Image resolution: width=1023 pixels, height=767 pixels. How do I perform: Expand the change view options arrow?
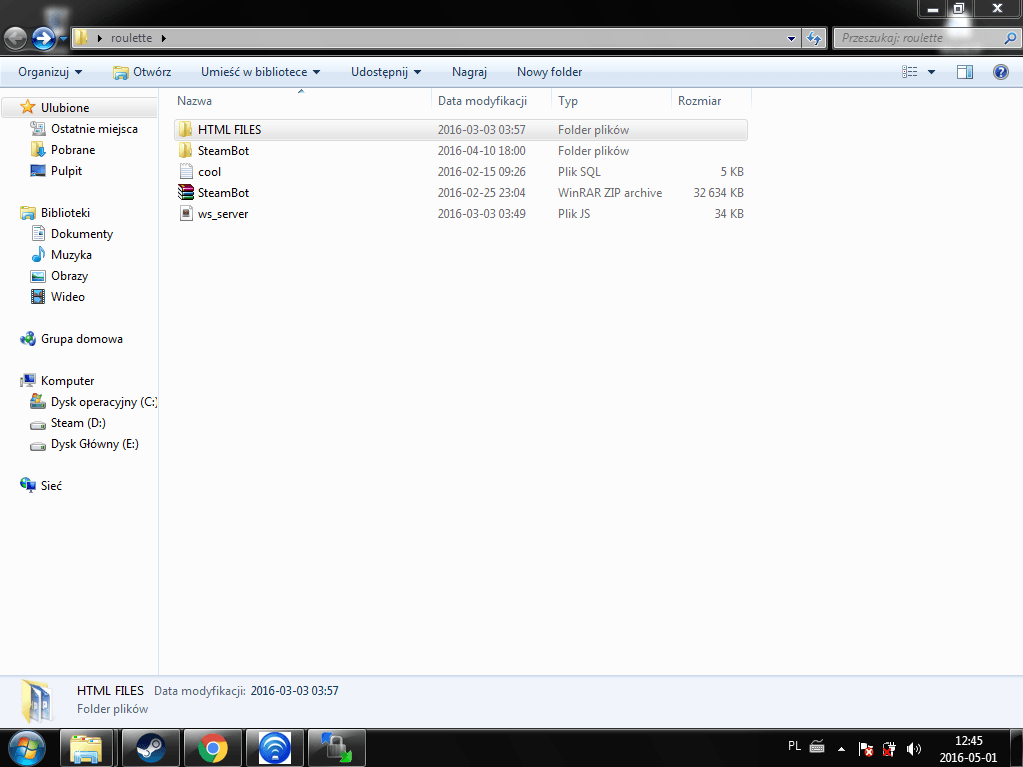tap(931, 72)
